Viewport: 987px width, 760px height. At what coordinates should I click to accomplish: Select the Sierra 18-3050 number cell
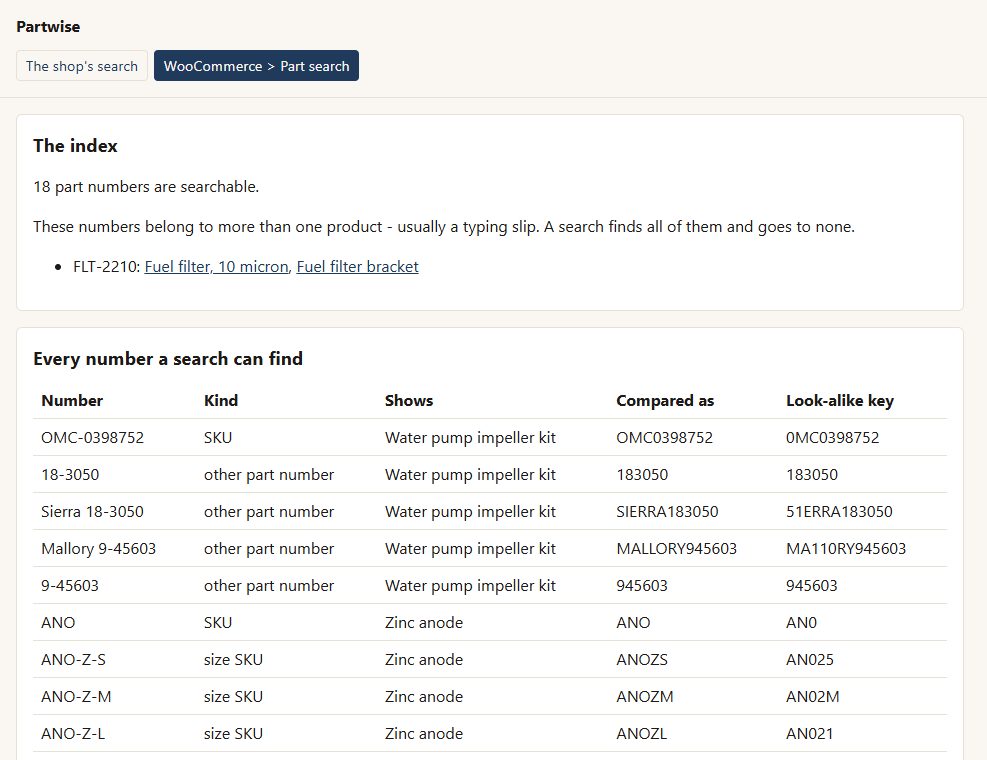click(93, 511)
